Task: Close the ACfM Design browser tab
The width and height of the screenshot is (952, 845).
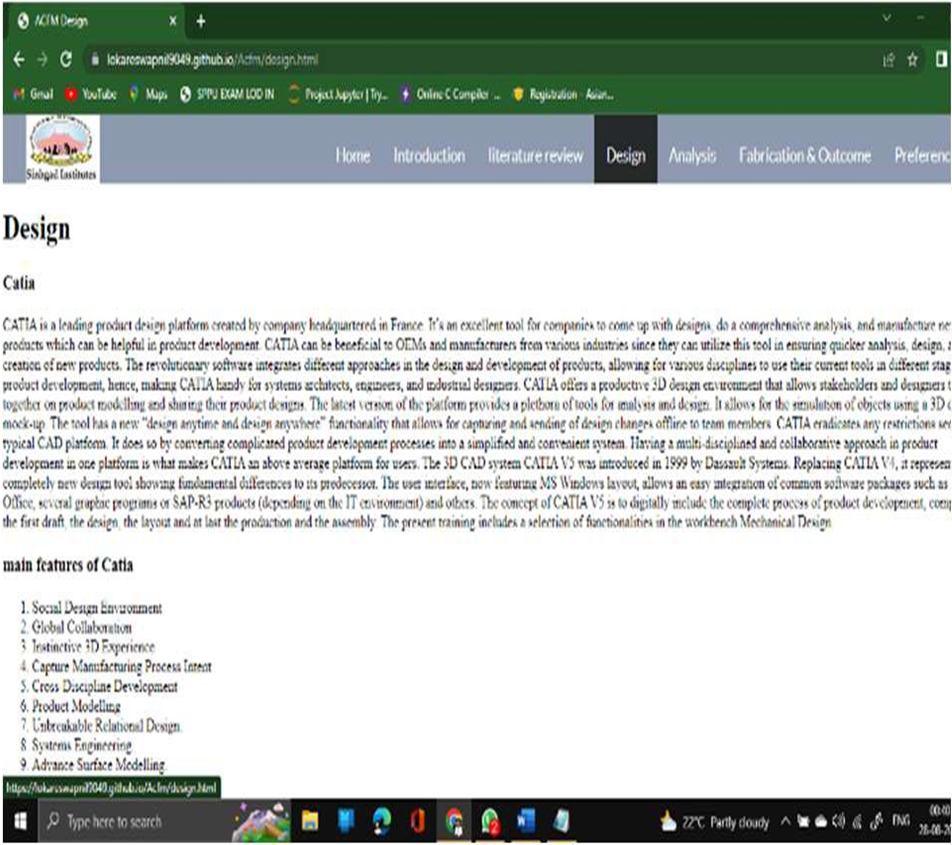Action: [173, 21]
